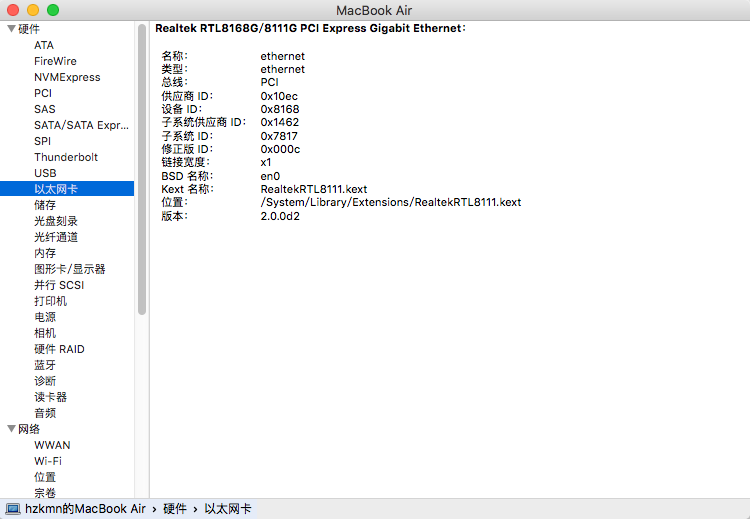
Task: Click the BSD 名称 value en0
Action: click(x=270, y=176)
